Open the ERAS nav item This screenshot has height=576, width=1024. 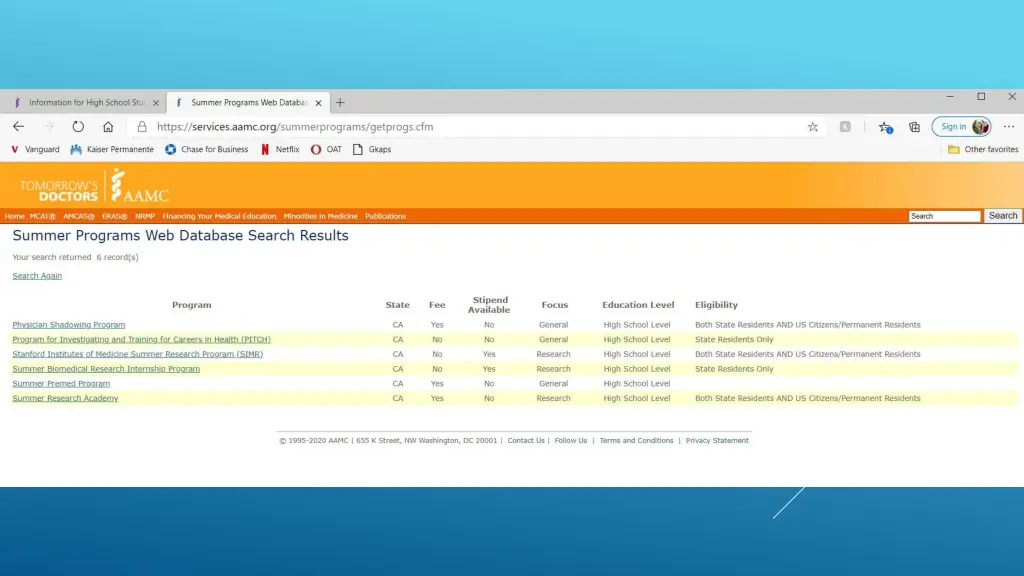(114, 216)
